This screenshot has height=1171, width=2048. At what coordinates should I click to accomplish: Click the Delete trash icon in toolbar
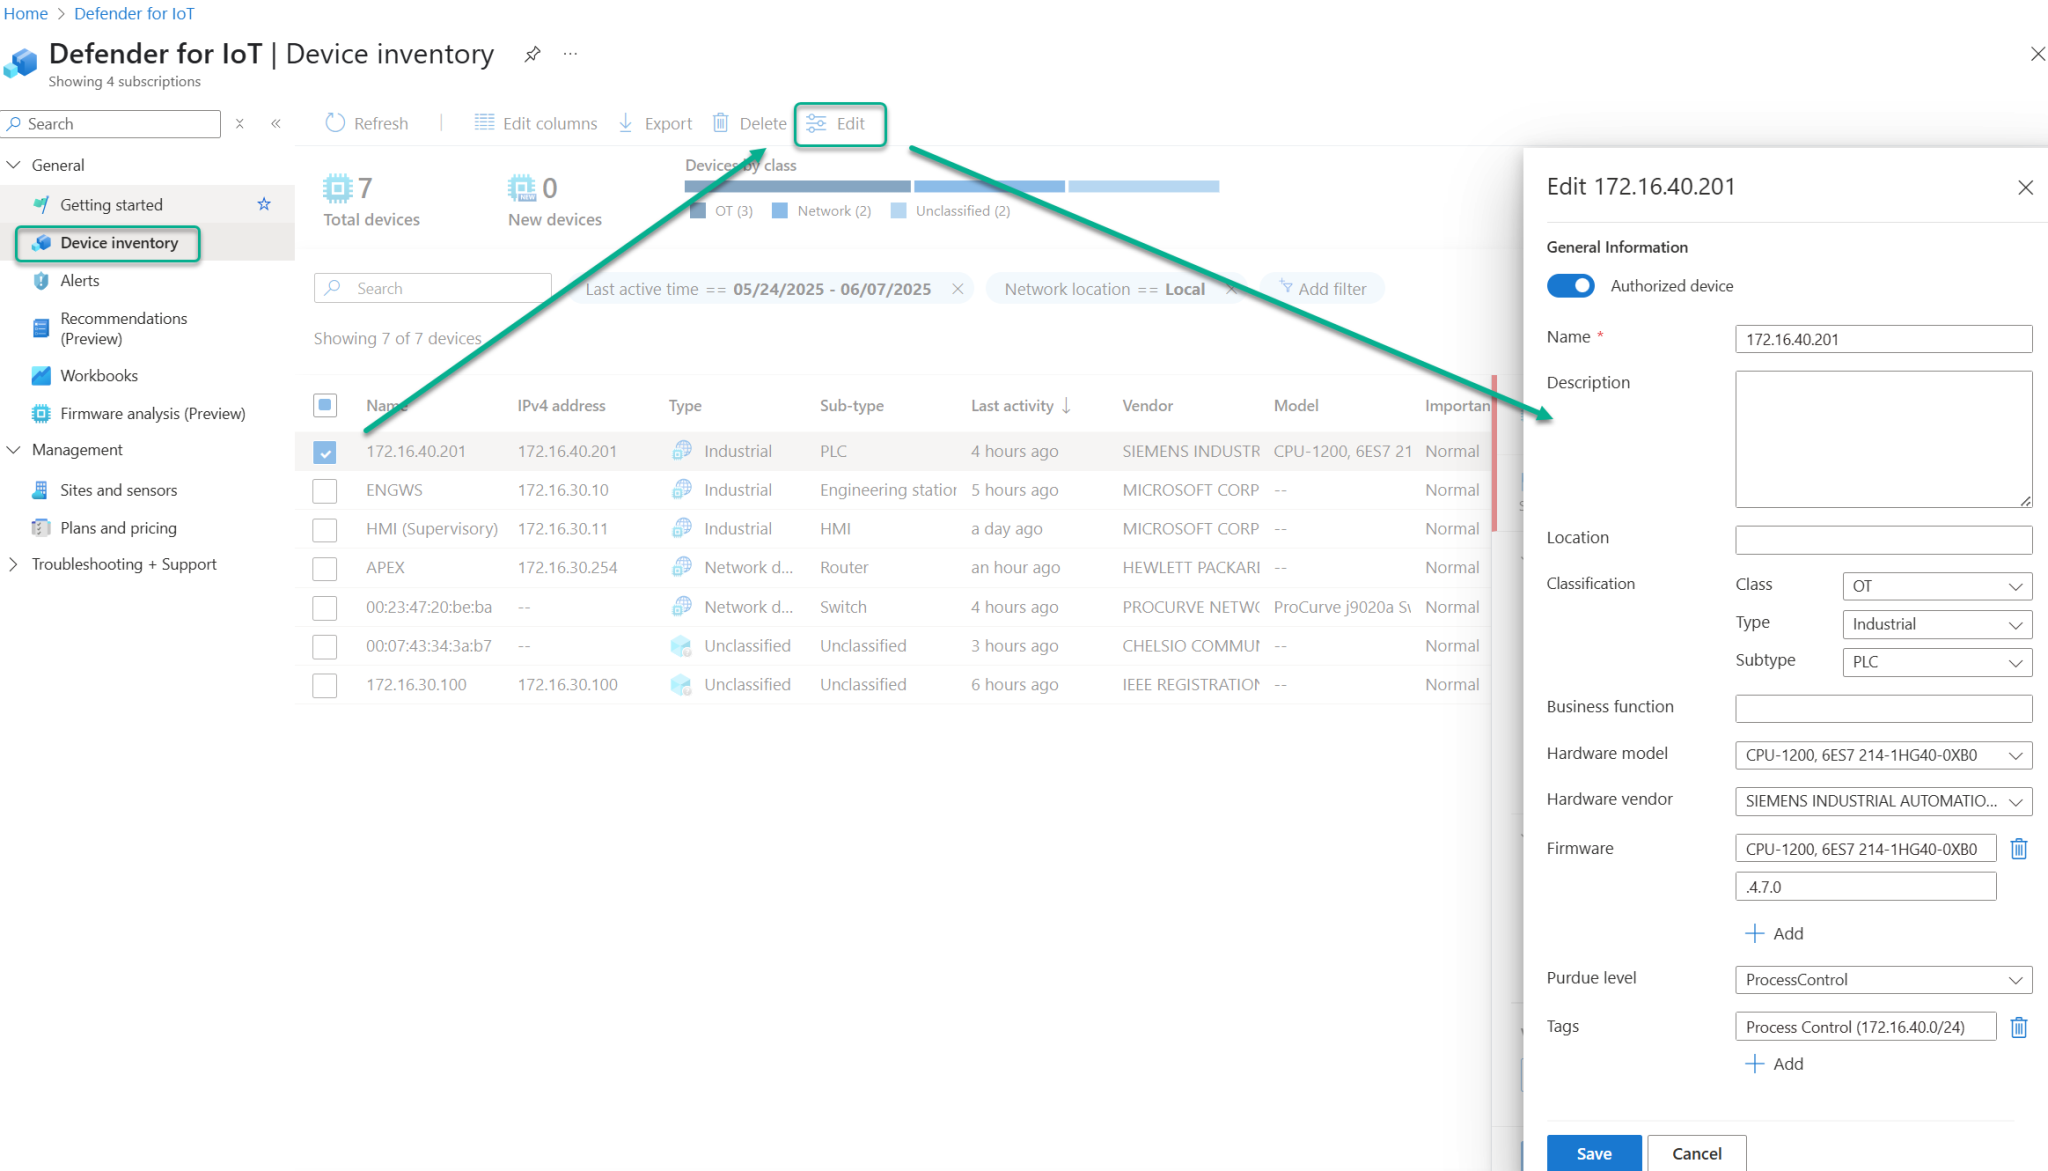point(720,123)
